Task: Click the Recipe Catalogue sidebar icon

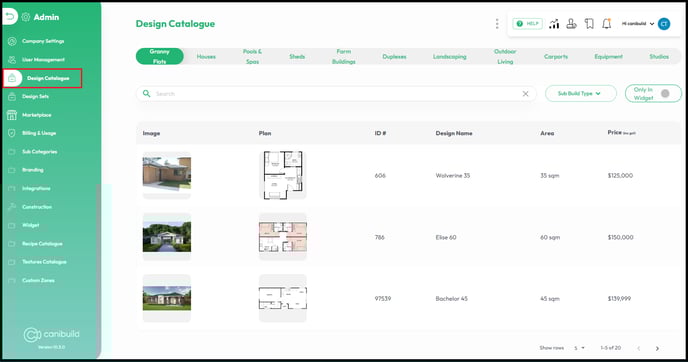Action: (x=12, y=244)
